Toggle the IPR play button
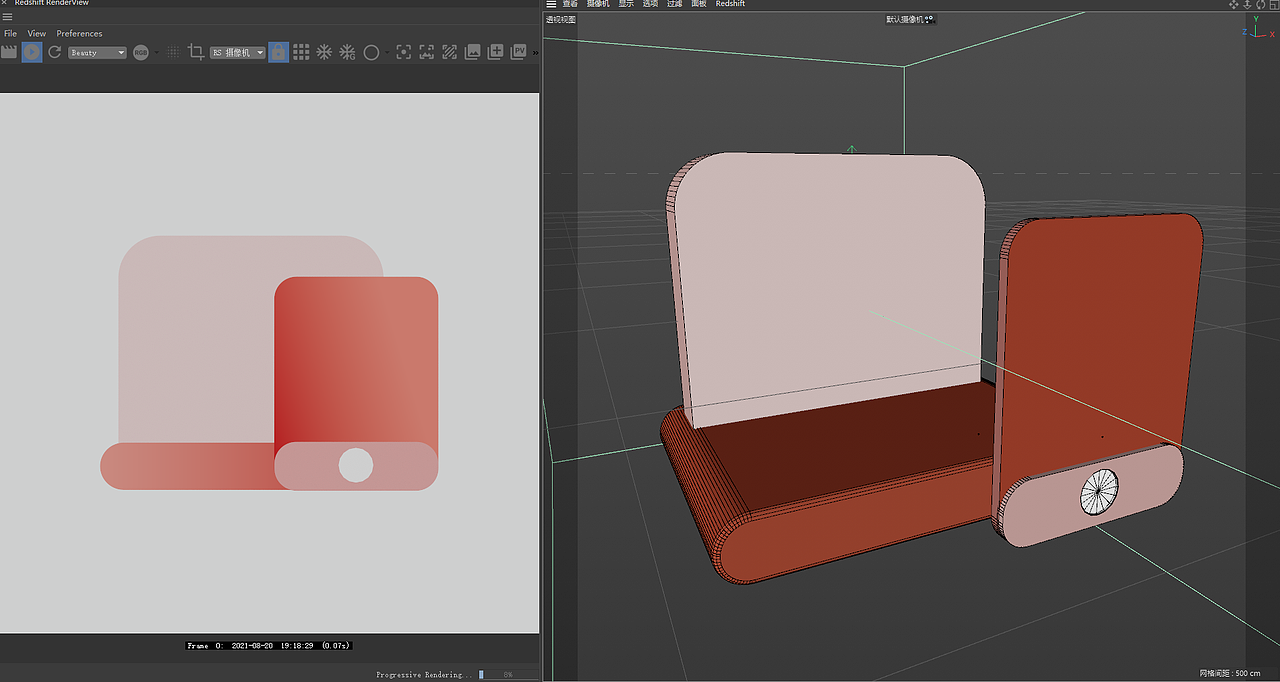The width and height of the screenshot is (1280, 682). (32, 52)
